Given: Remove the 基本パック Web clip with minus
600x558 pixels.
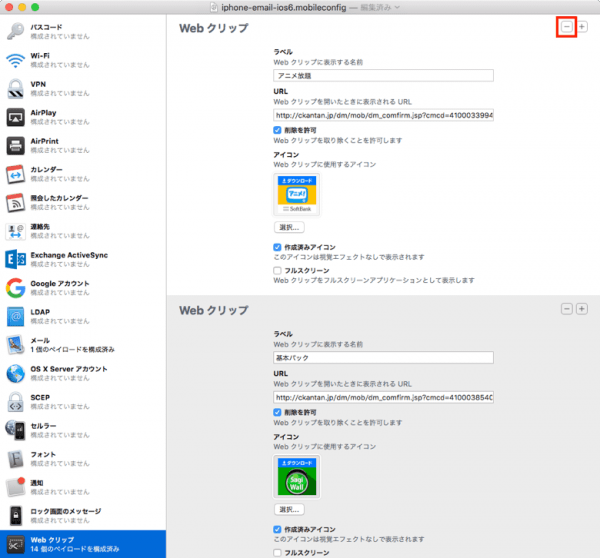Looking at the screenshot, I should pos(567,309).
